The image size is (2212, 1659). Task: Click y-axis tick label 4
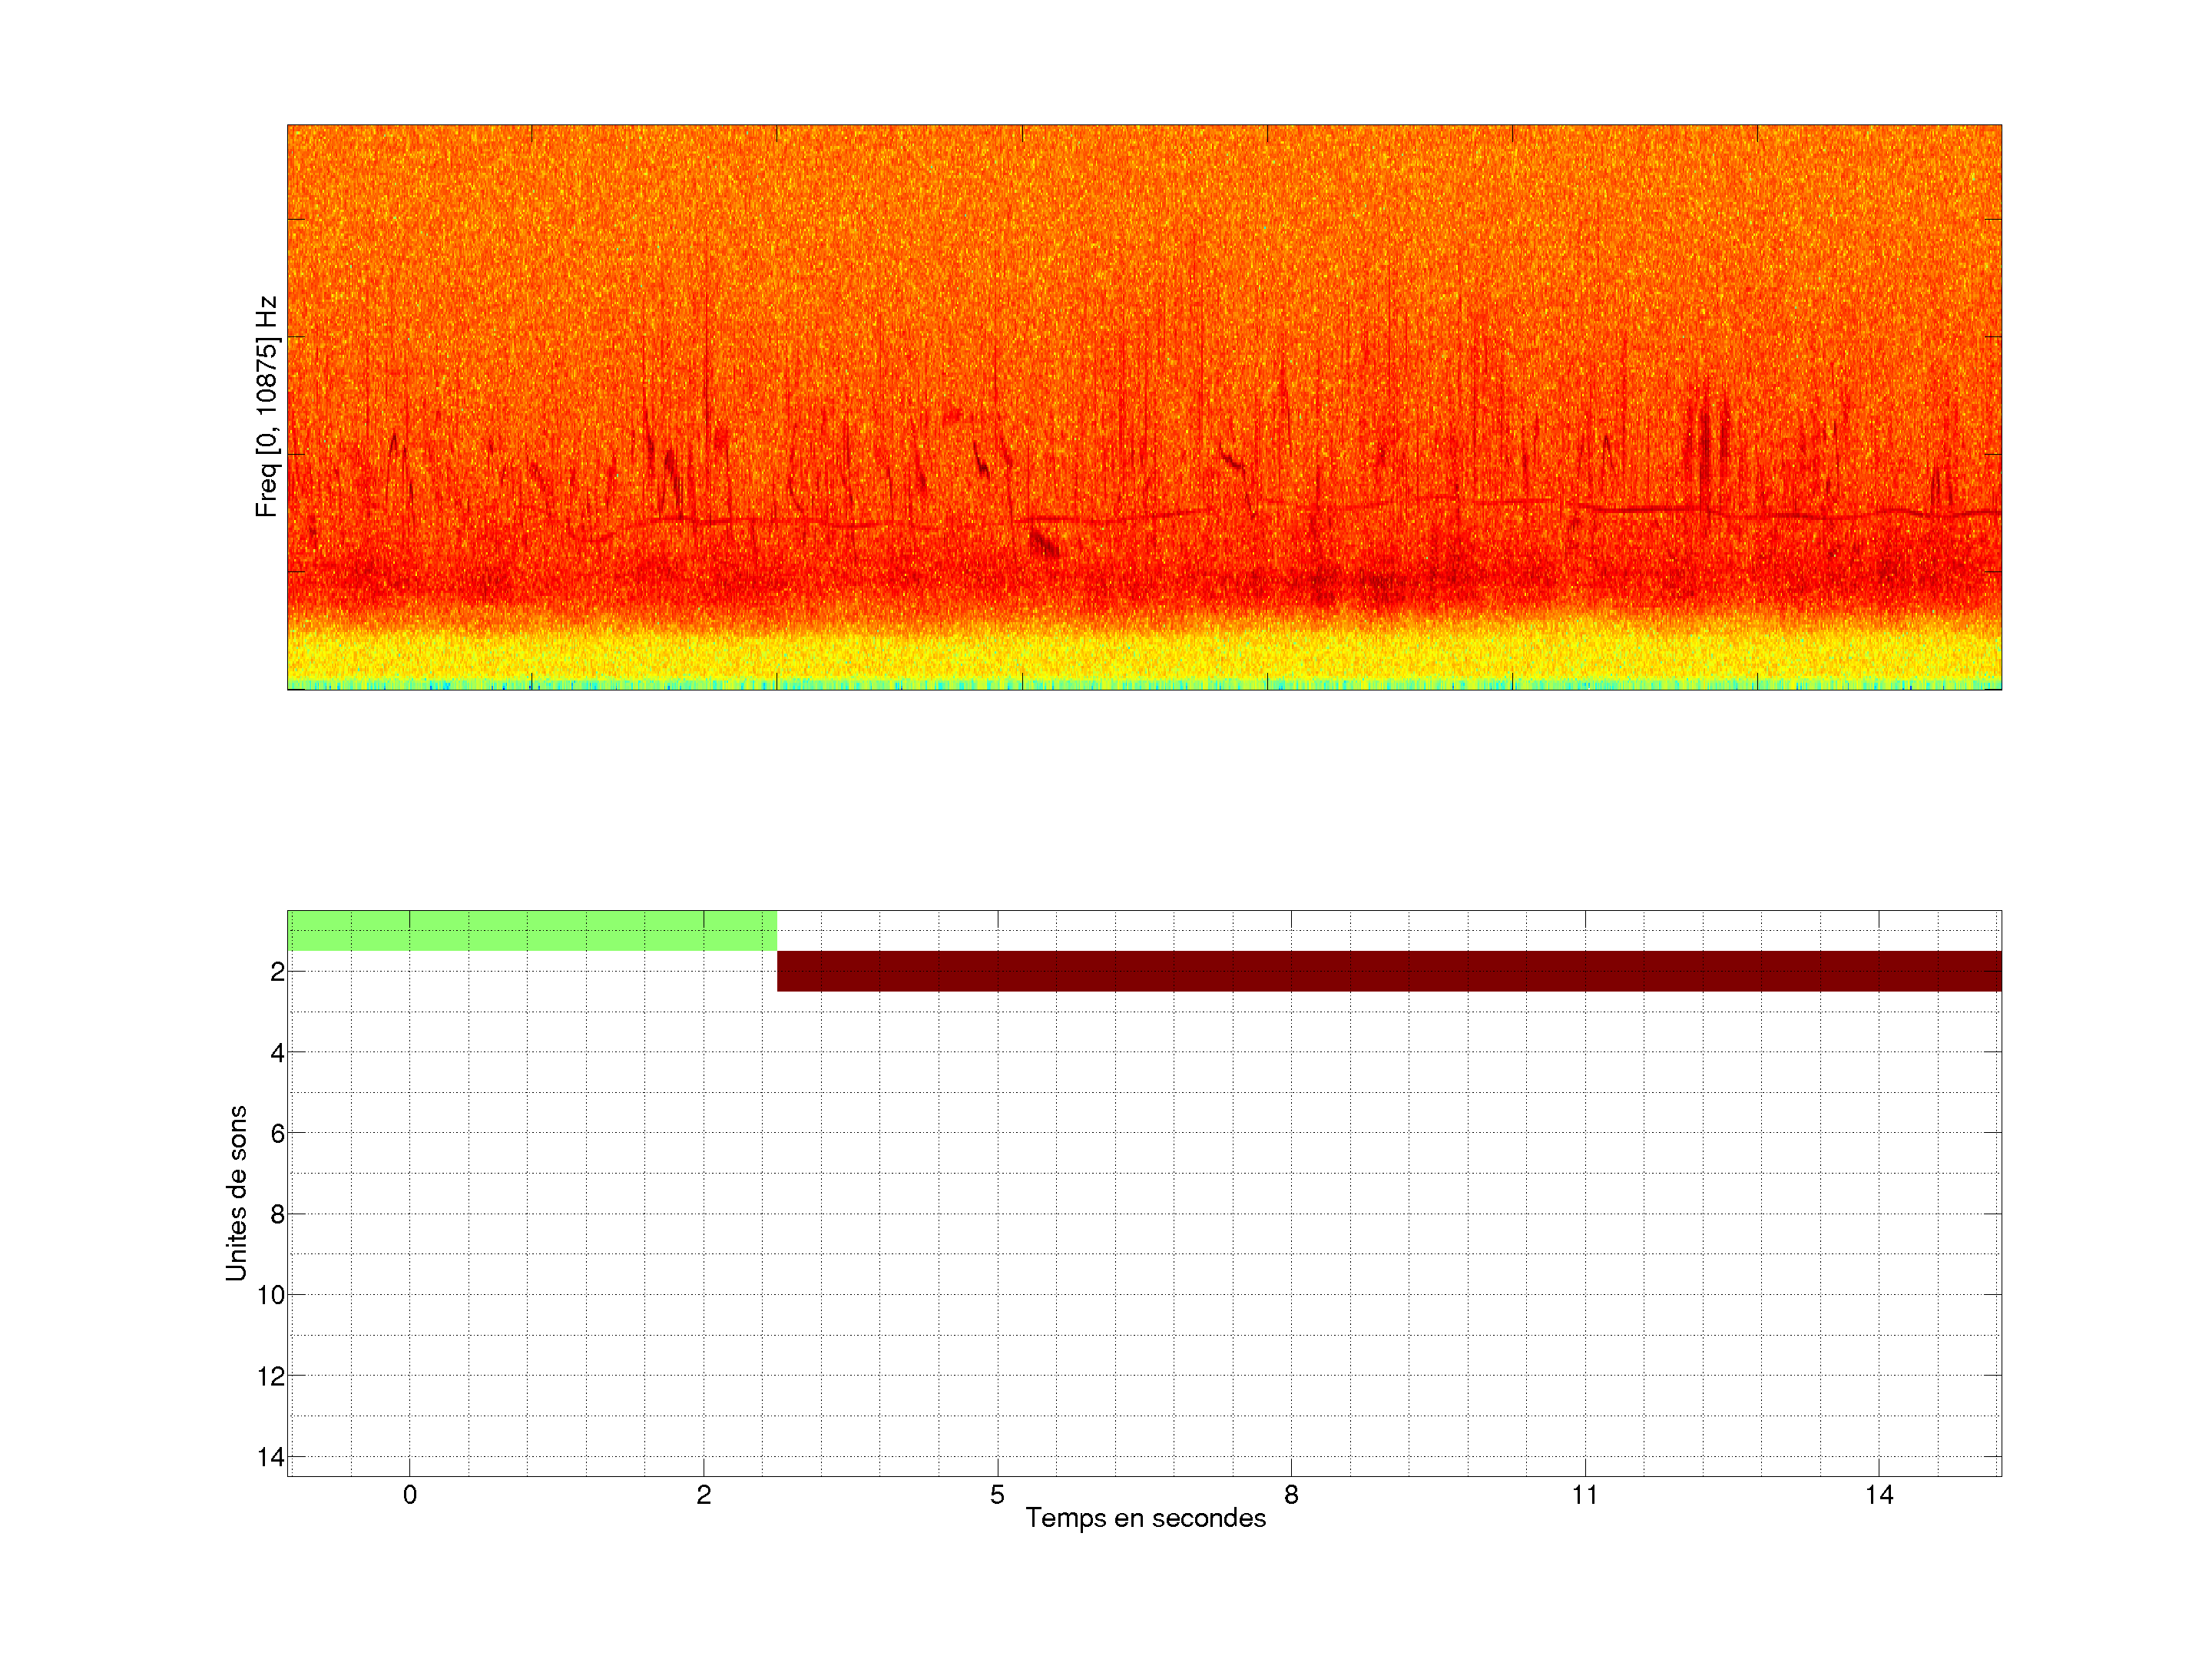(277, 1052)
